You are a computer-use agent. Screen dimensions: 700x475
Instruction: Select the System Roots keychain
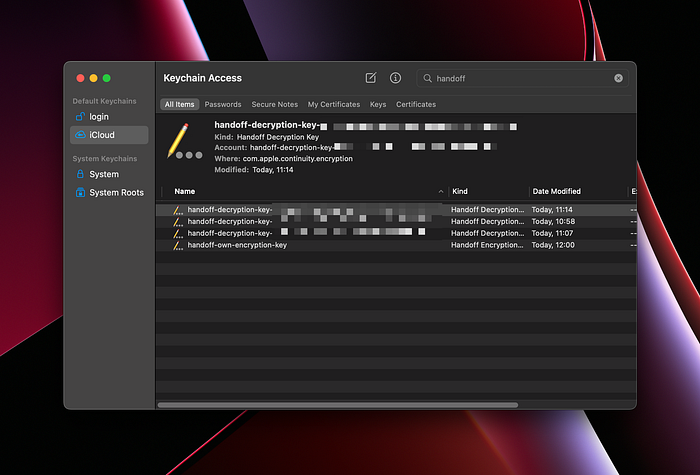tap(109, 192)
